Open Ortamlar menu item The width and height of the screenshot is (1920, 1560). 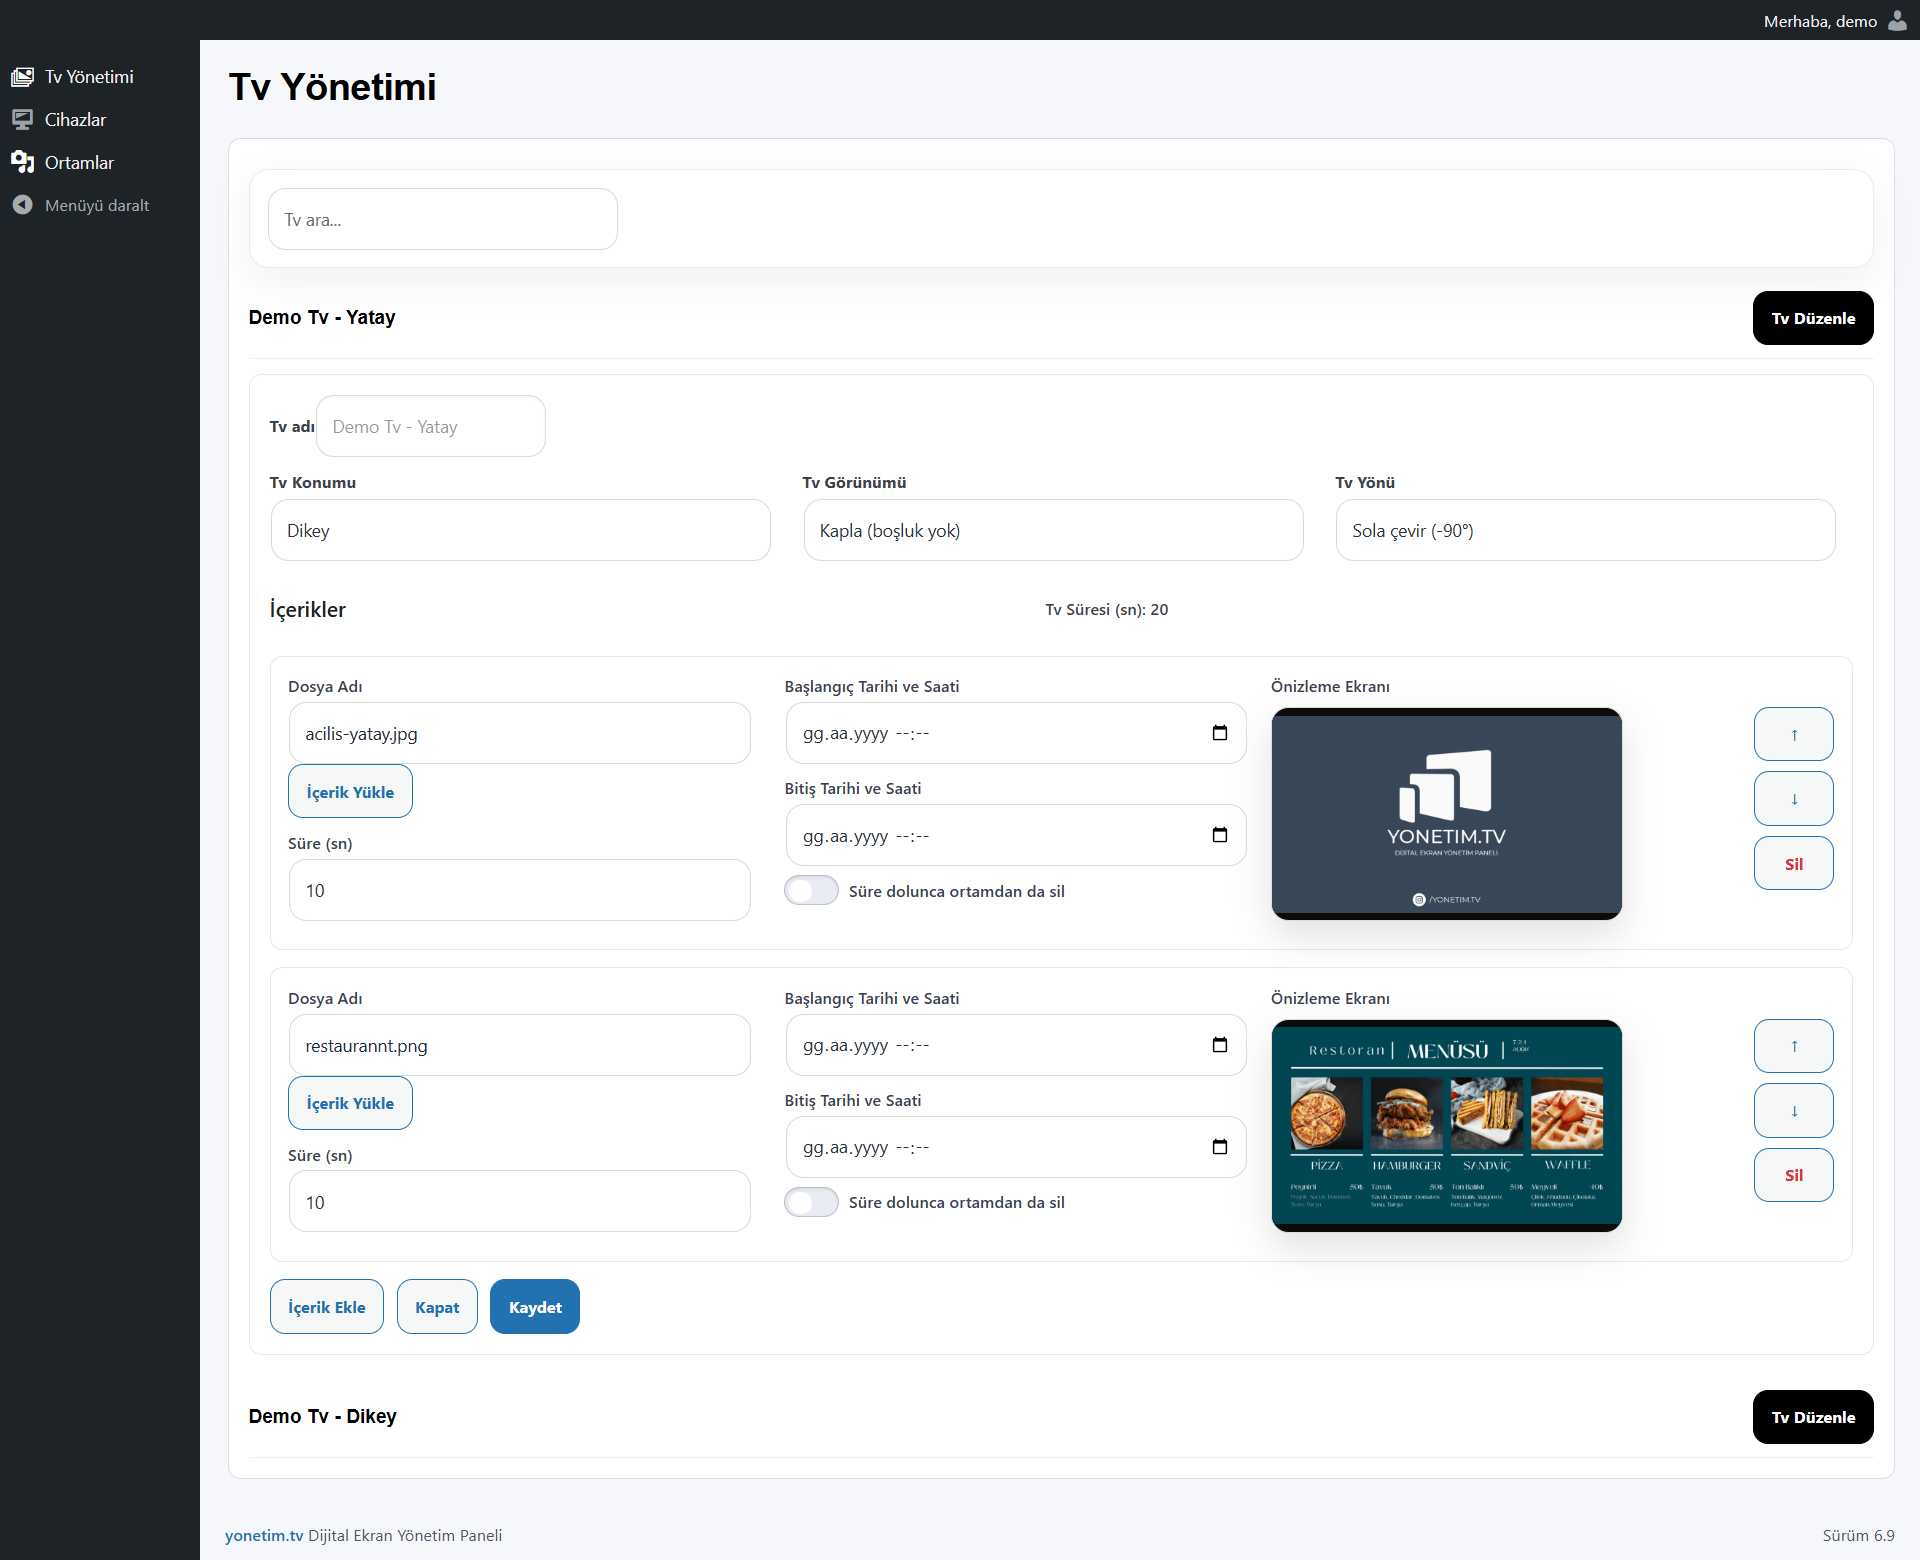(x=79, y=162)
